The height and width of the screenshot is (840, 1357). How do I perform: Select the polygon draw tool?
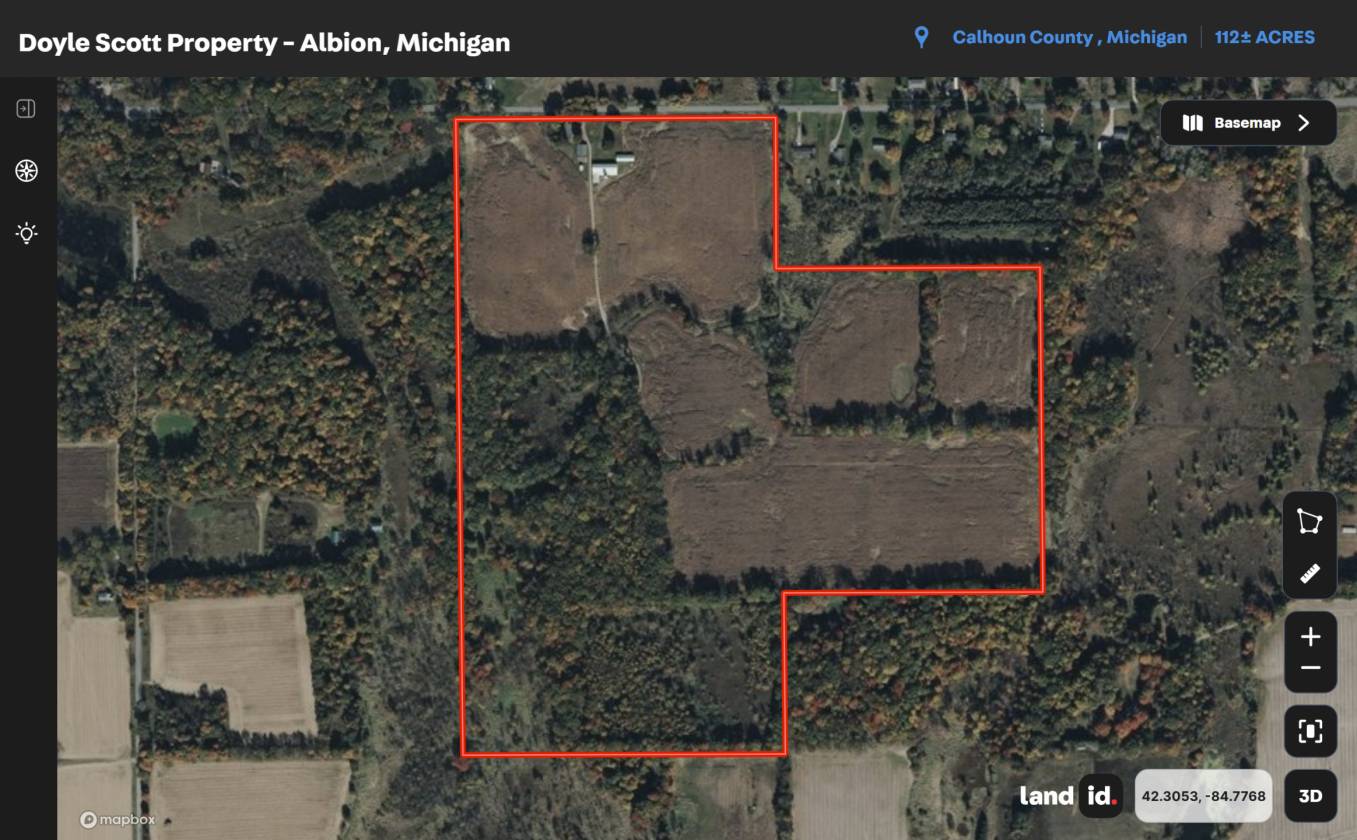1310,521
